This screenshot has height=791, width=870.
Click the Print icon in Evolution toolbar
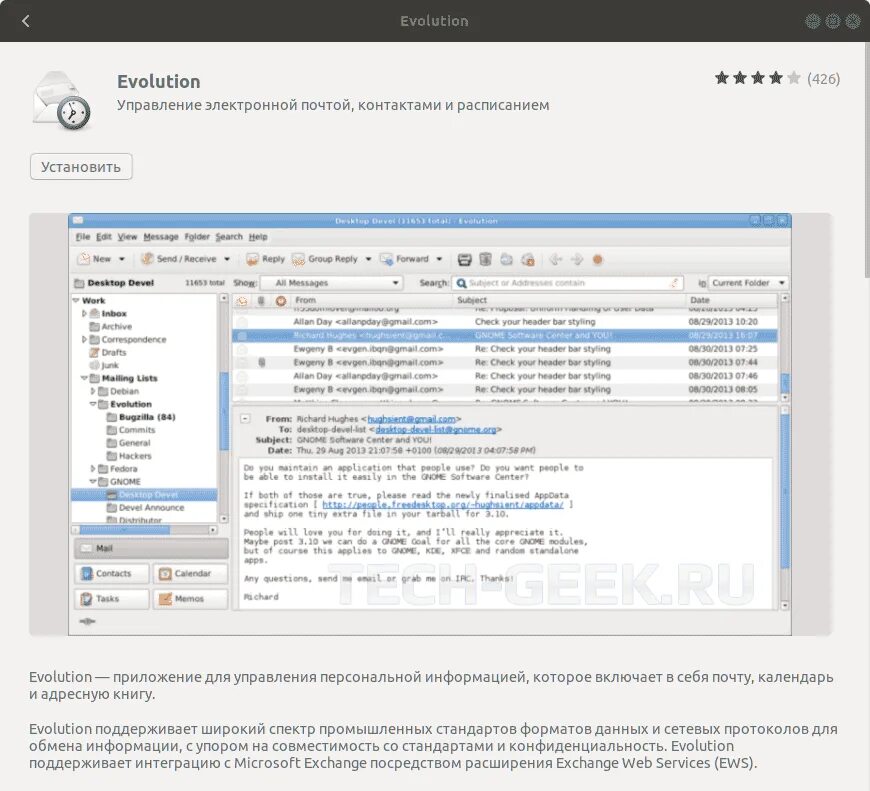465,260
